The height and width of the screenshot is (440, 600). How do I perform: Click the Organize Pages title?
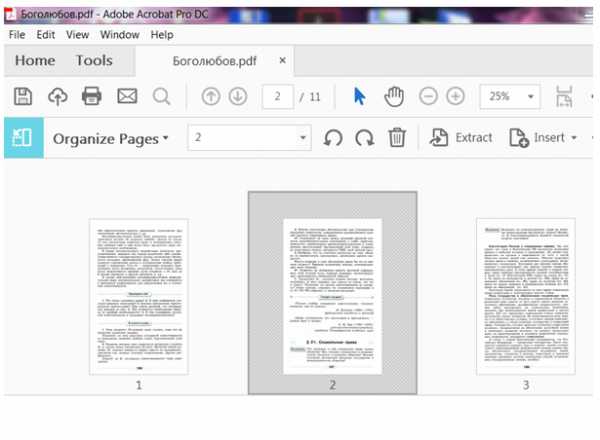point(106,139)
